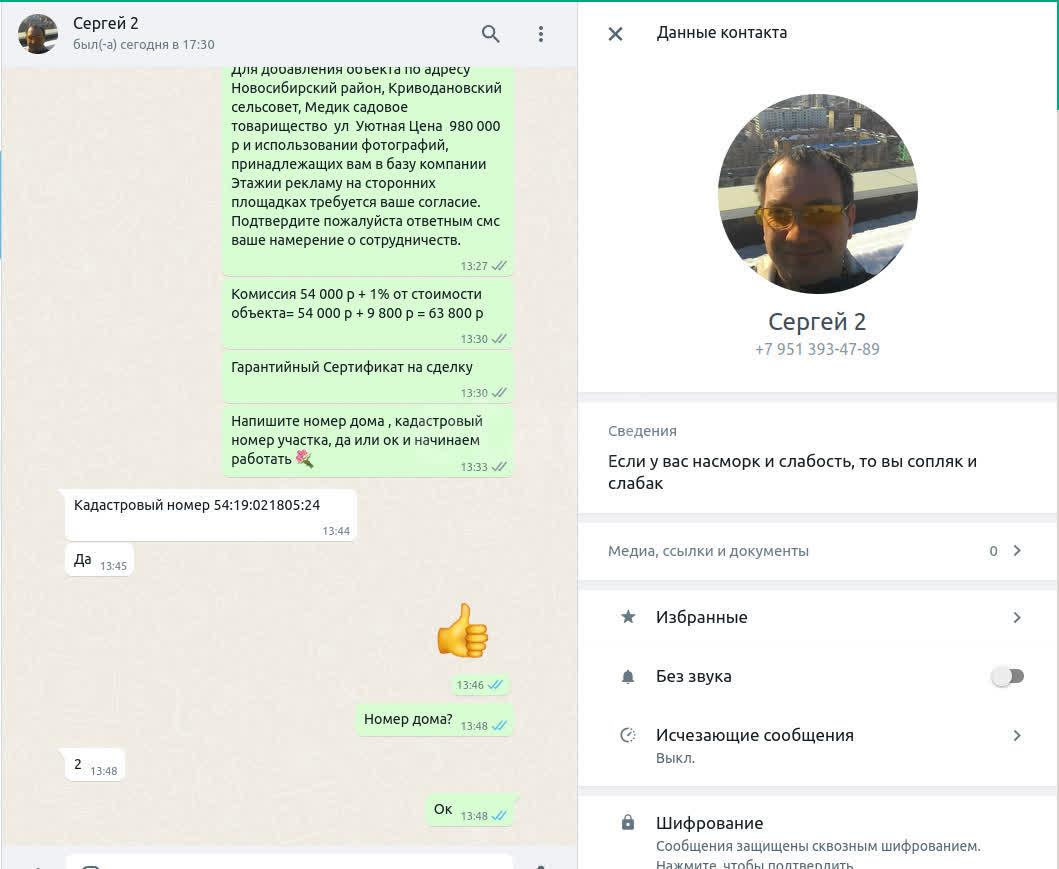
Task: Click the phone number +7 951 393-47-89
Action: [817, 349]
